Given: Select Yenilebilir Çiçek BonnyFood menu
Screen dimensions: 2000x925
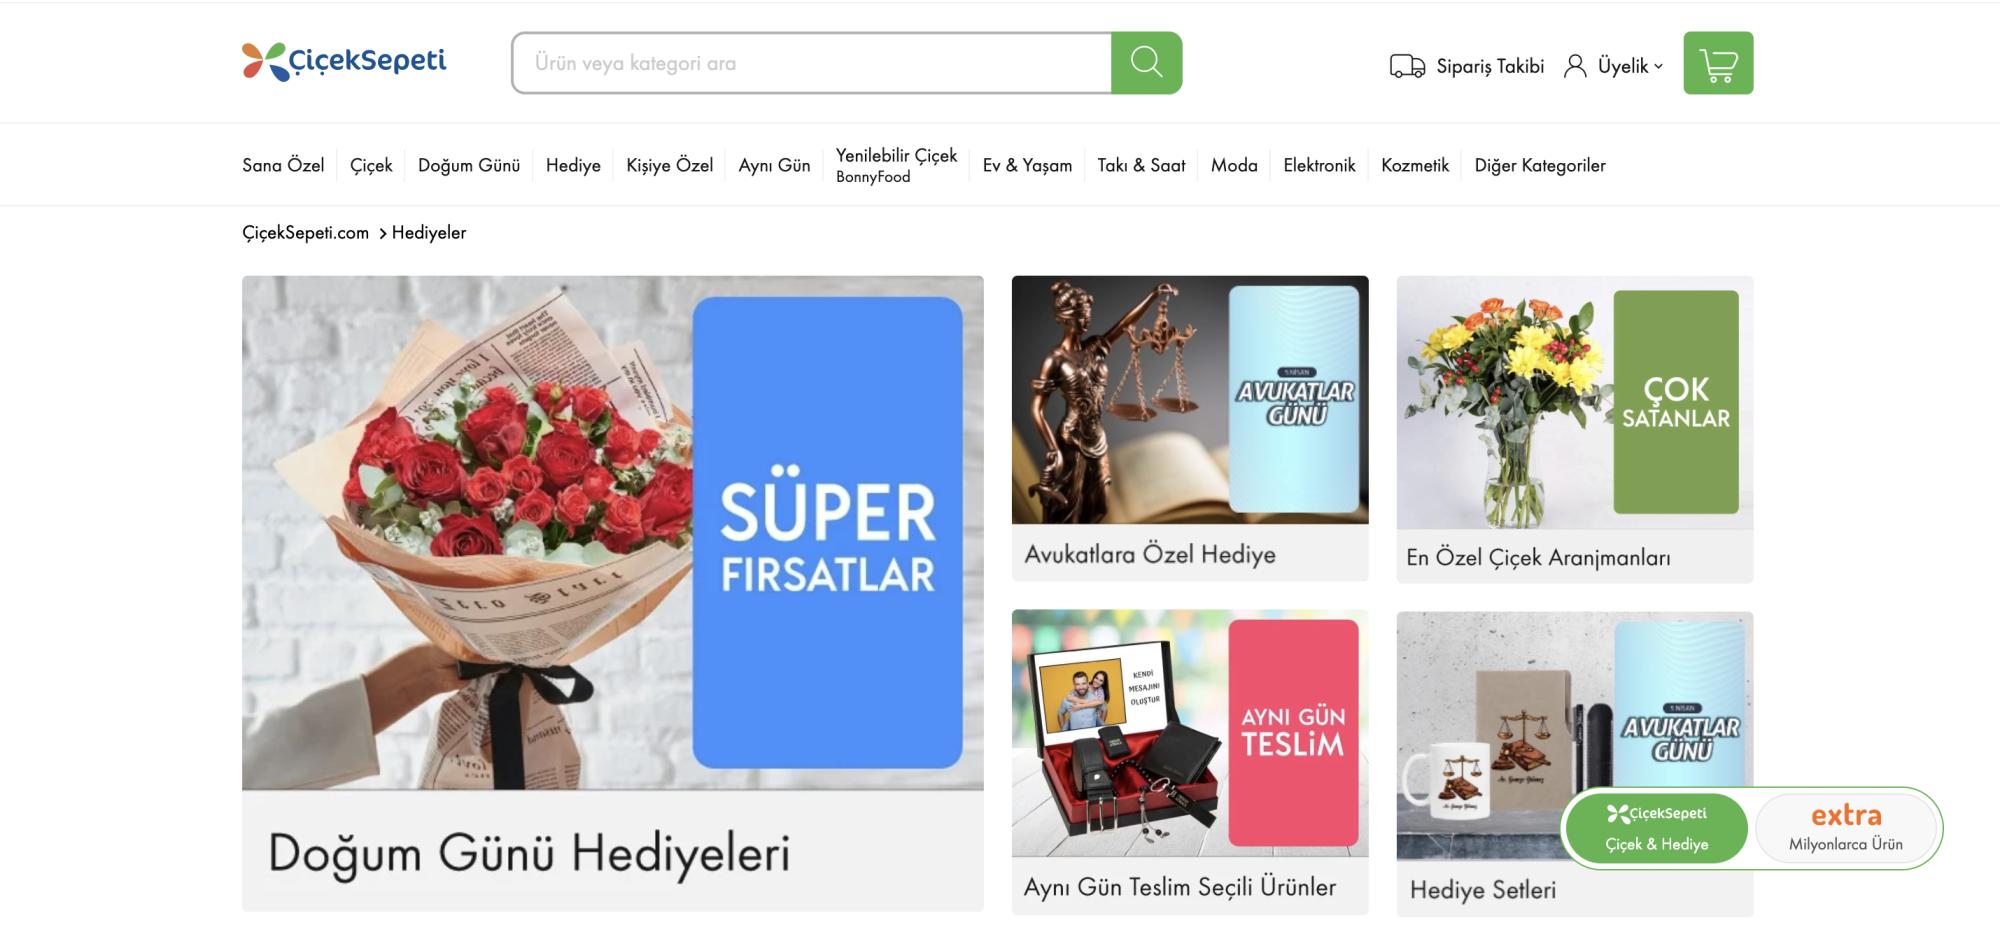Looking at the screenshot, I should (896, 165).
